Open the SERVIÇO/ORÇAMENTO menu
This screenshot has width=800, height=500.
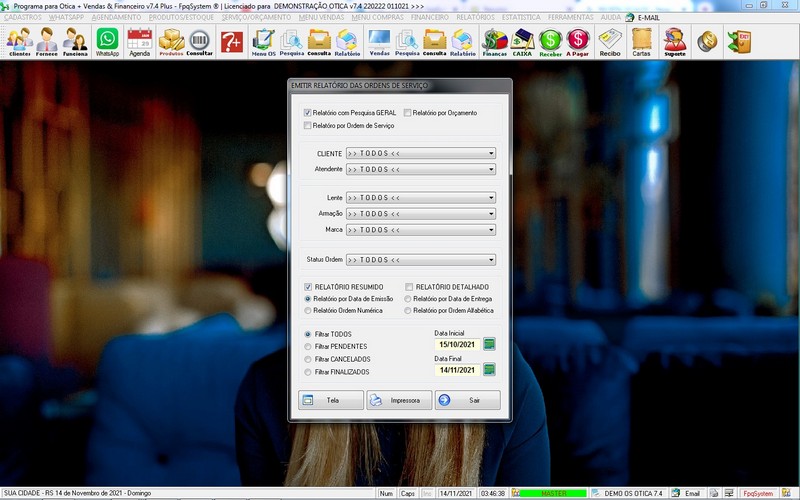click(256, 17)
